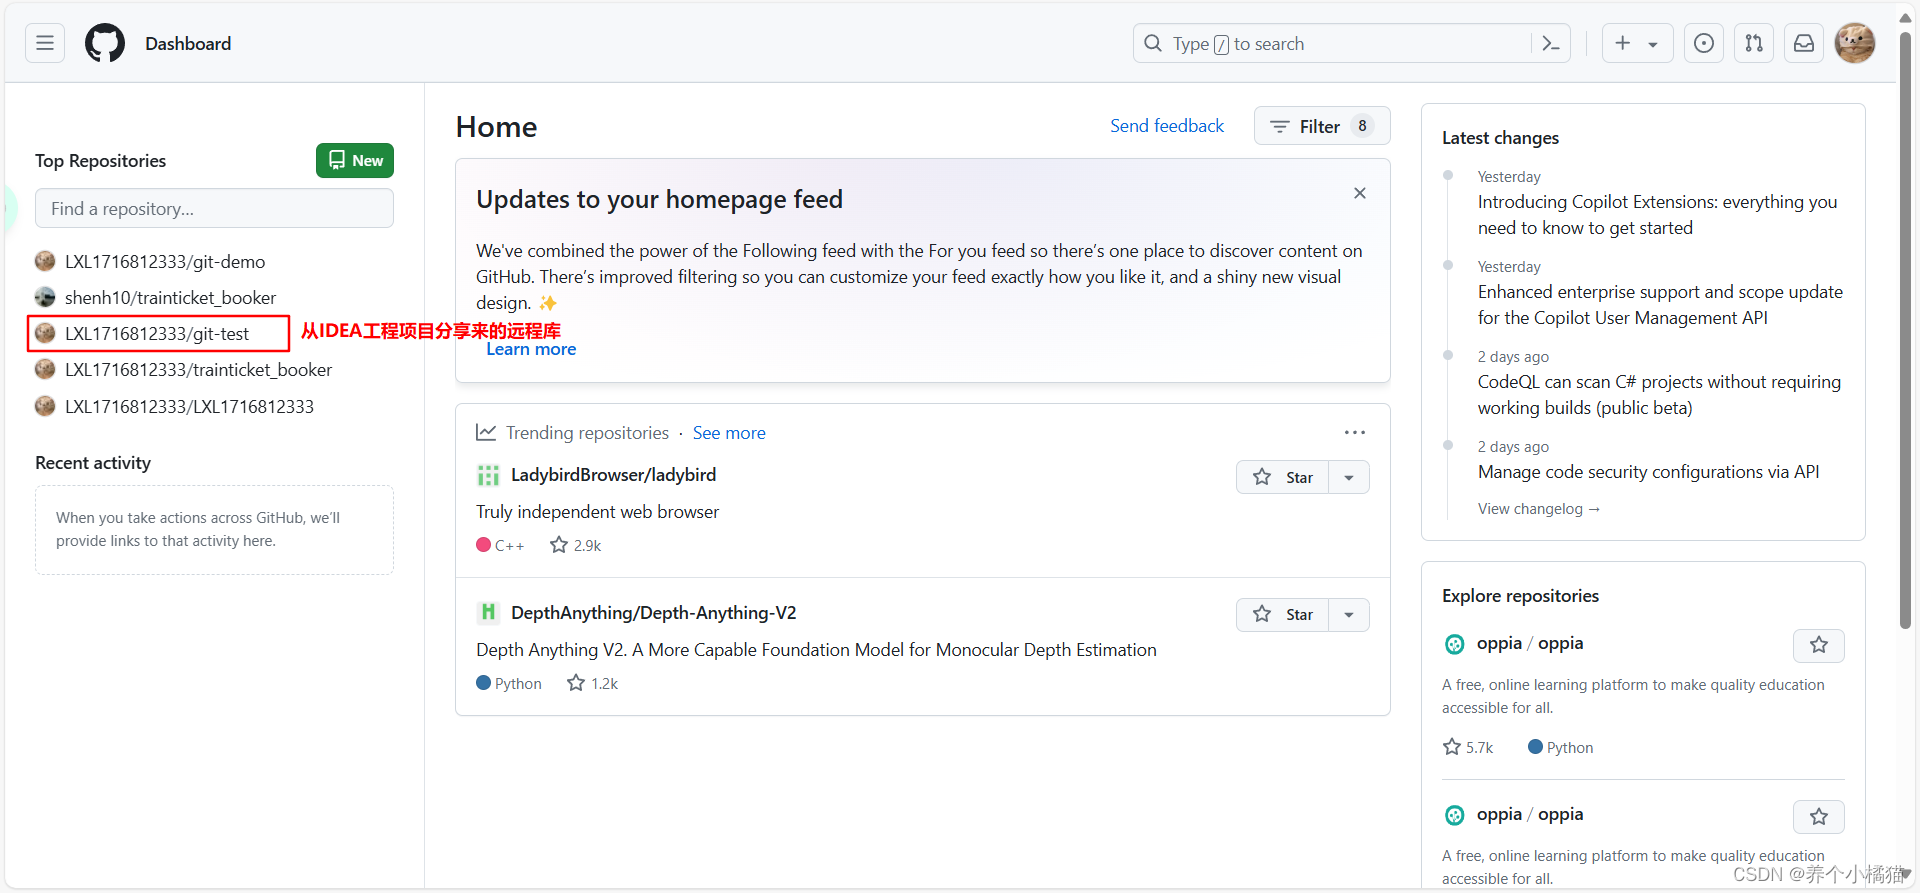Click the DepthAnything avatar icon

click(x=488, y=612)
